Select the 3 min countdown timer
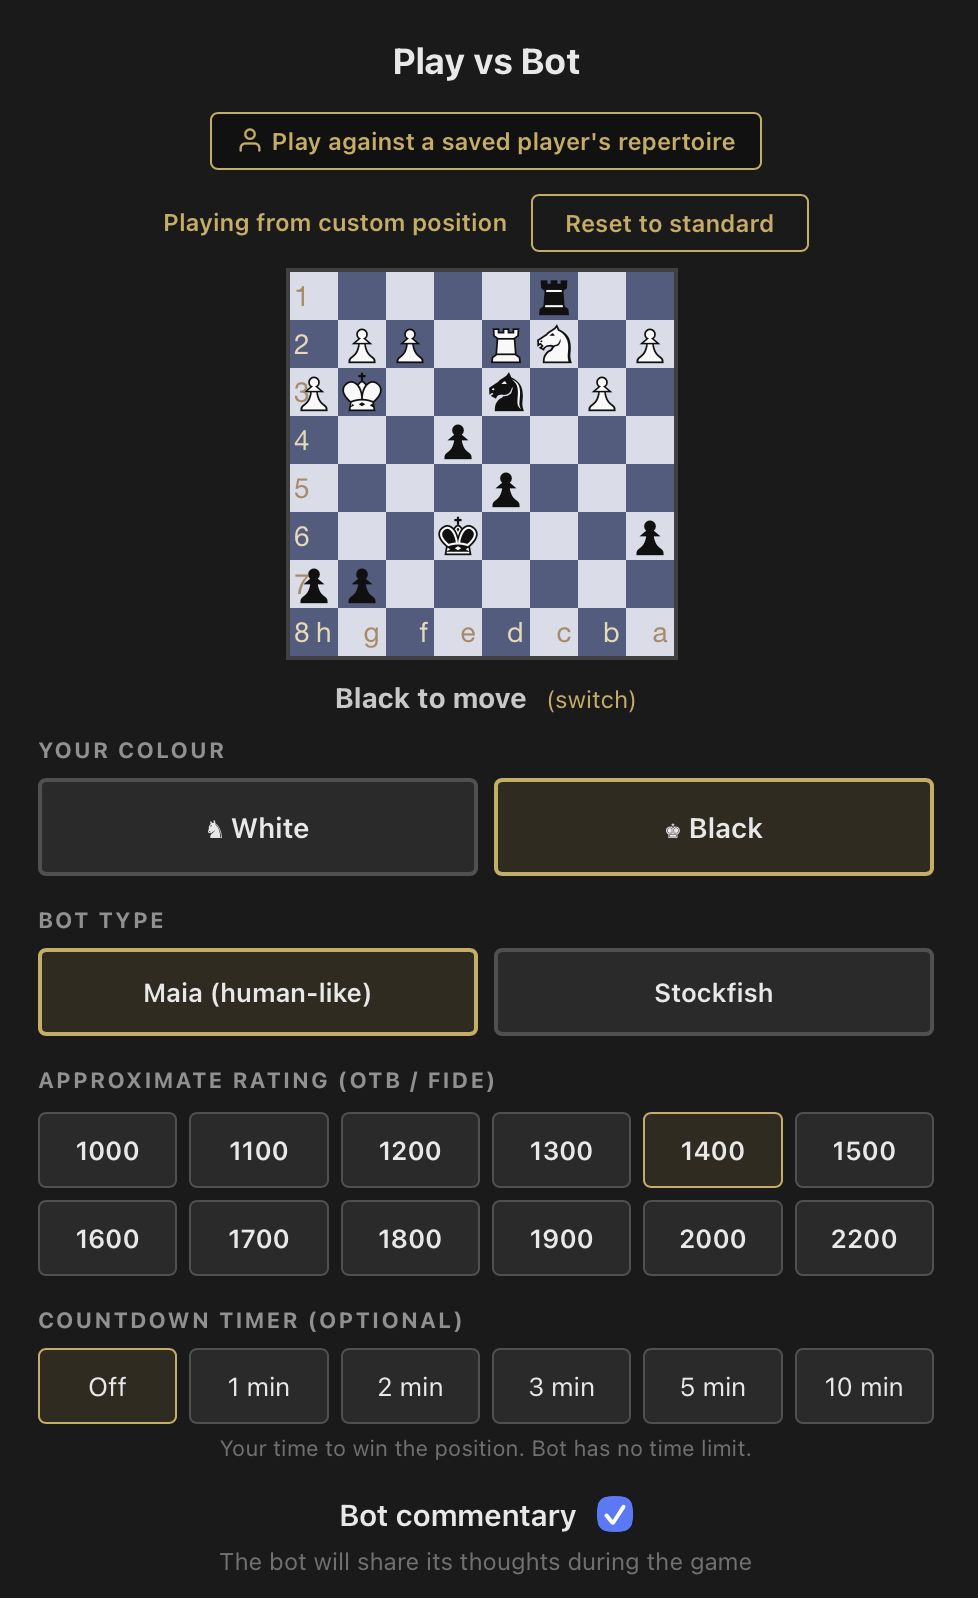 tap(561, 1386)
